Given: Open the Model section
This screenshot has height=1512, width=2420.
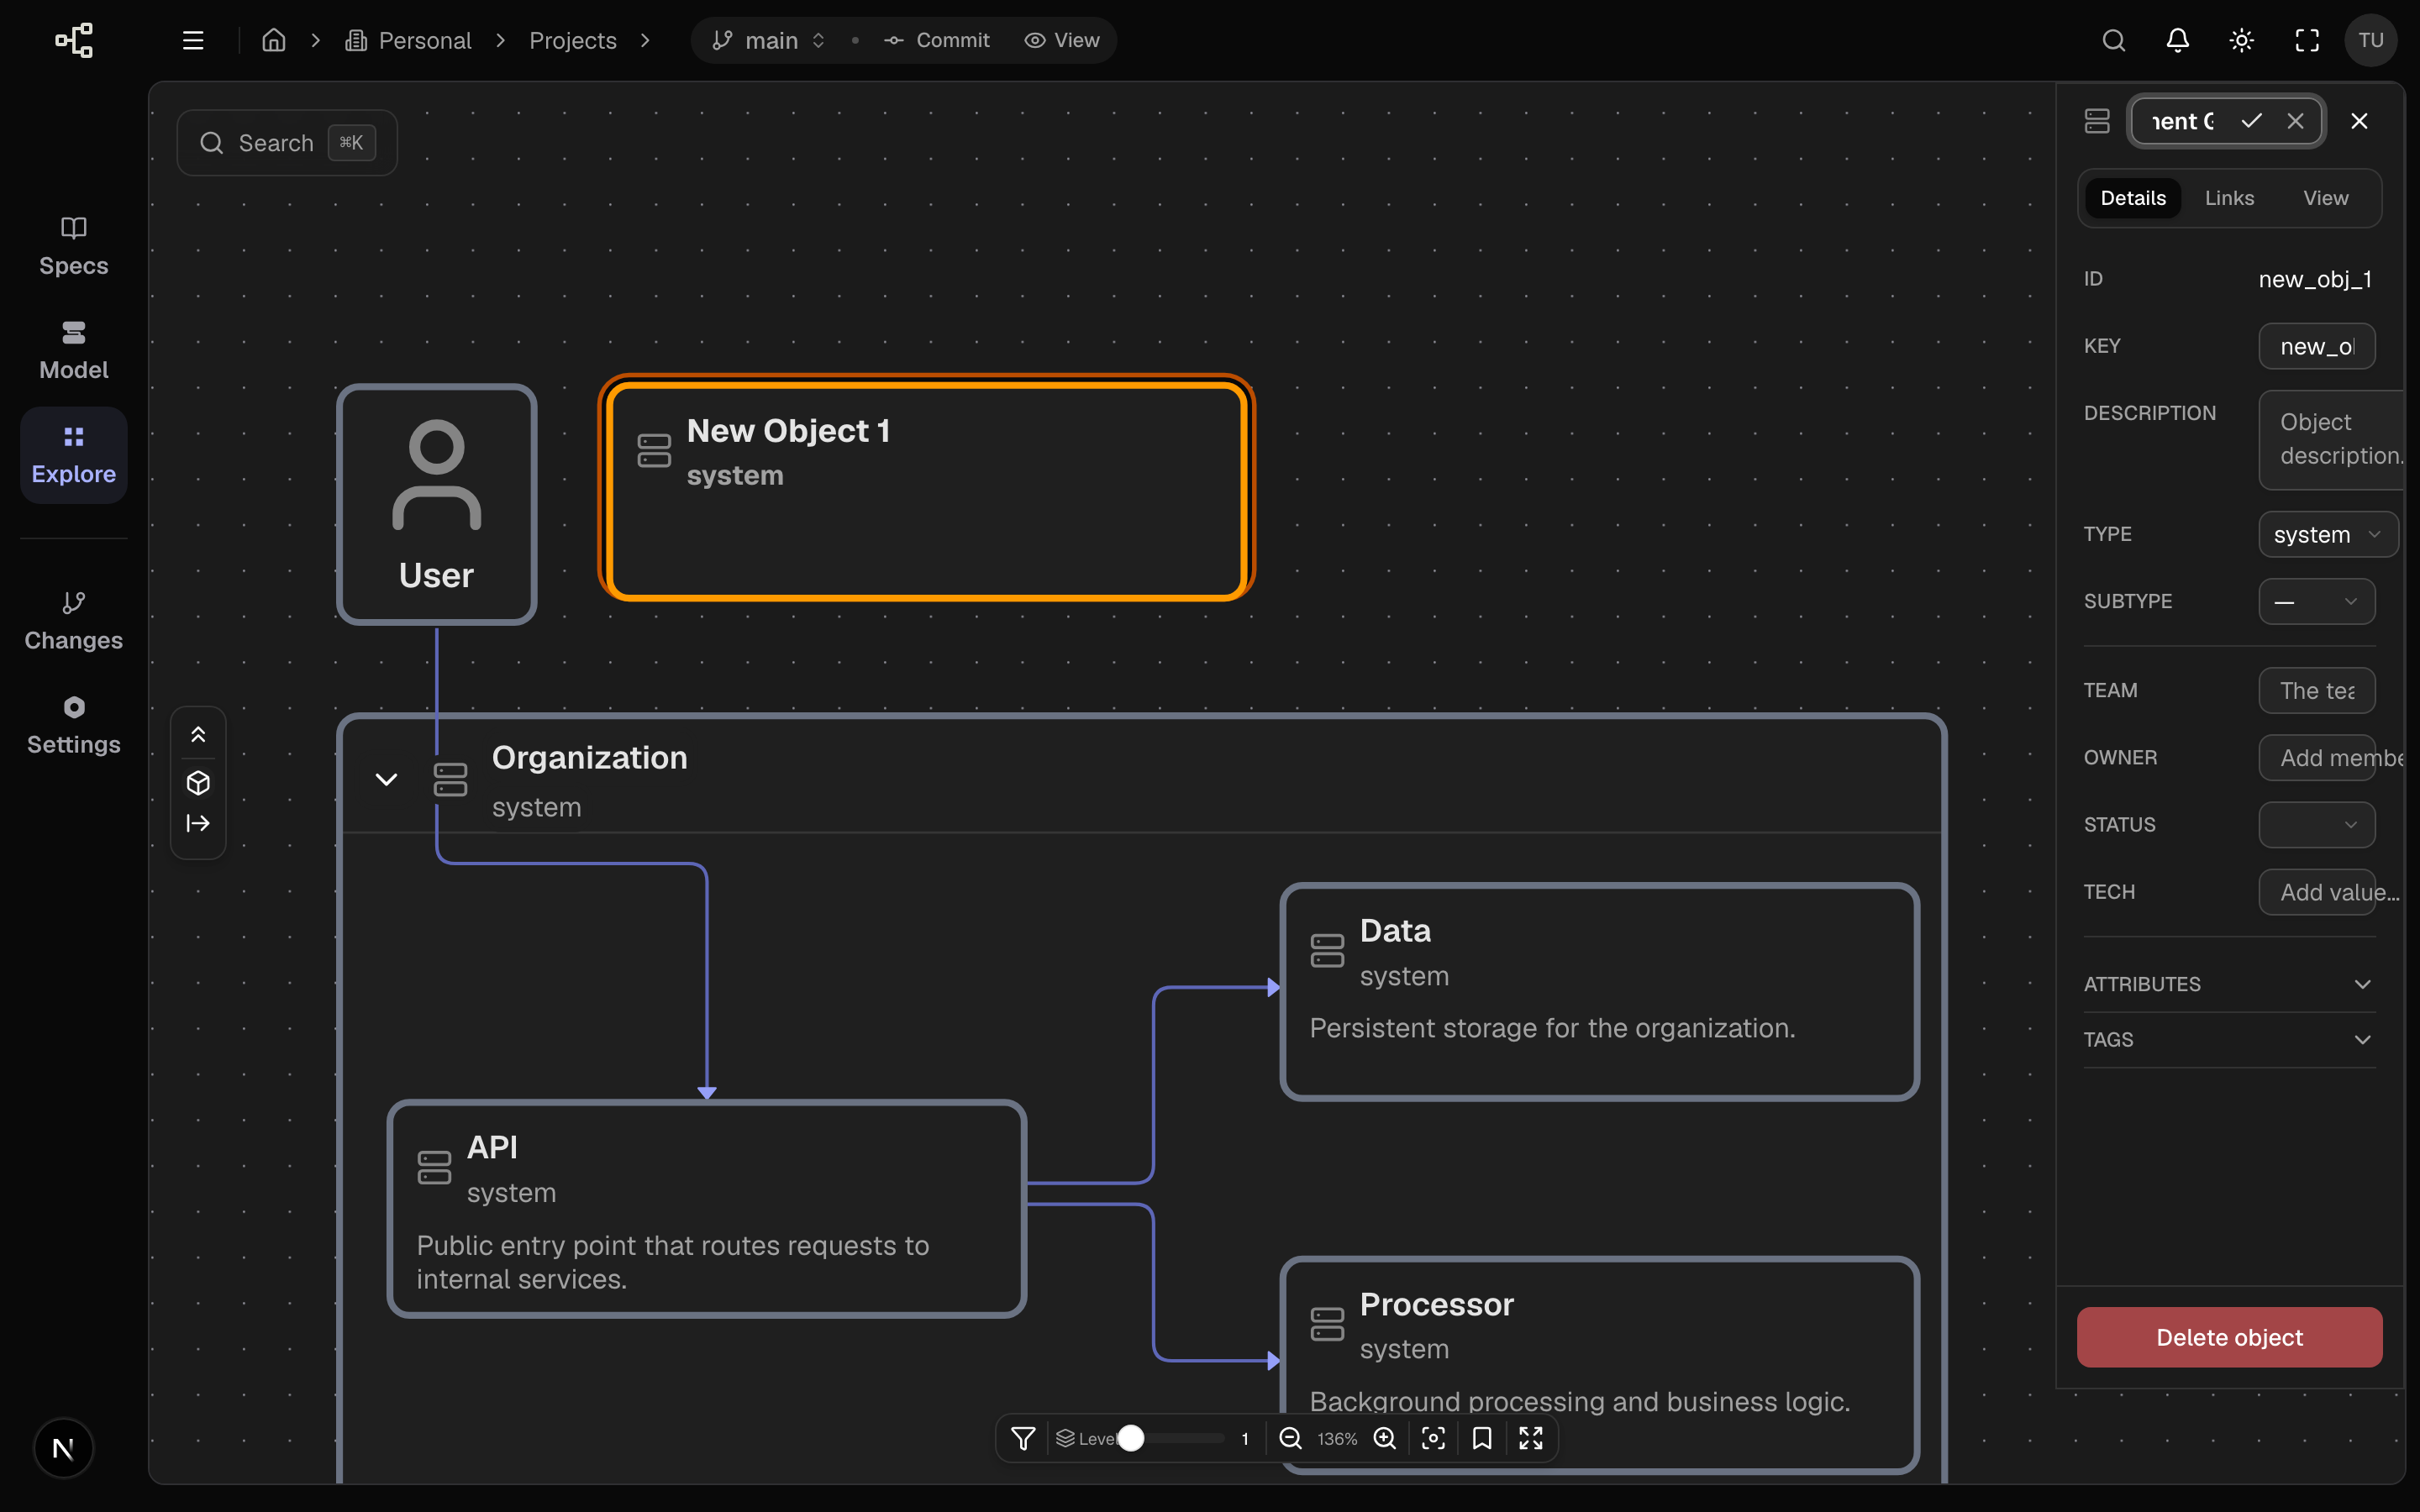Looking at the screenshot, I should point(74,351).
